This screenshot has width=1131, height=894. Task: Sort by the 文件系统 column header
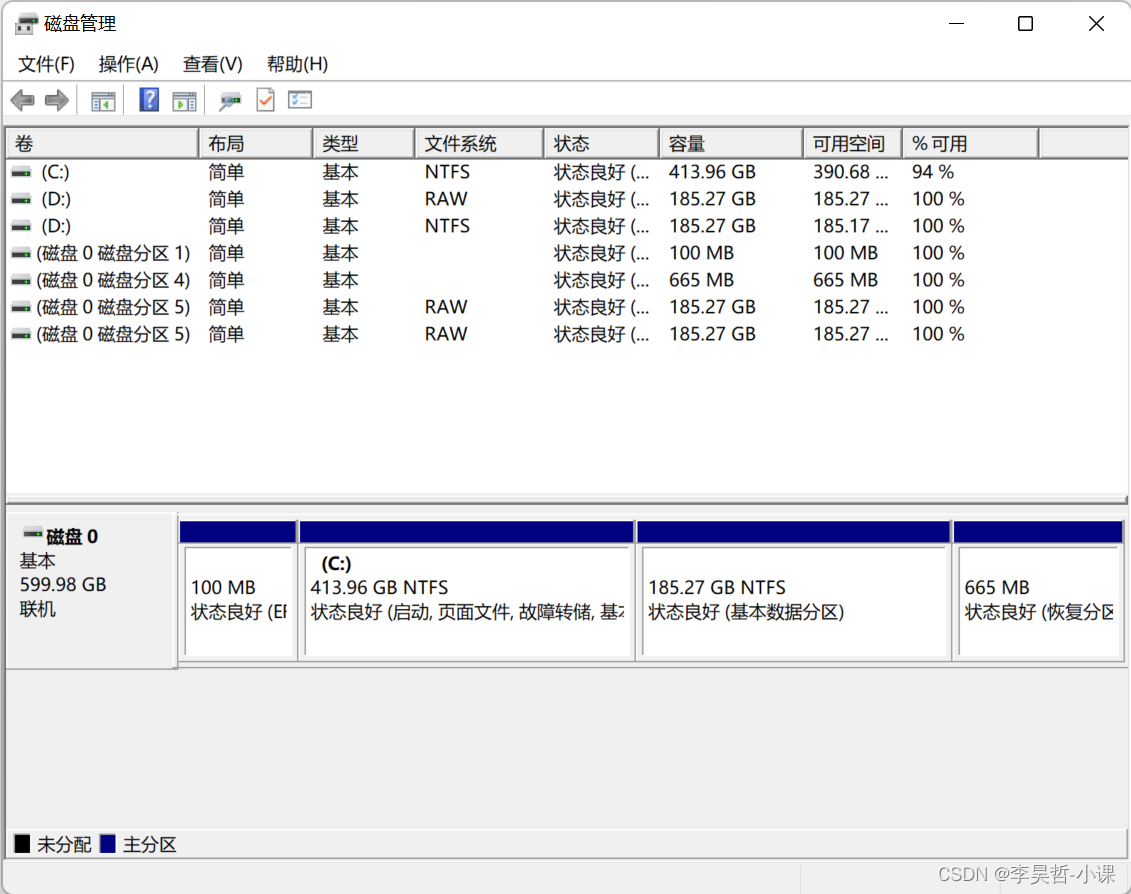(480, 144)
